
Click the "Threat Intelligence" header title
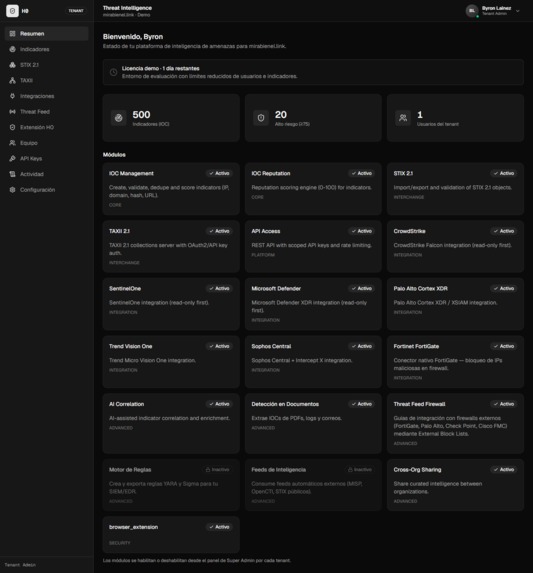coord(127,8)
